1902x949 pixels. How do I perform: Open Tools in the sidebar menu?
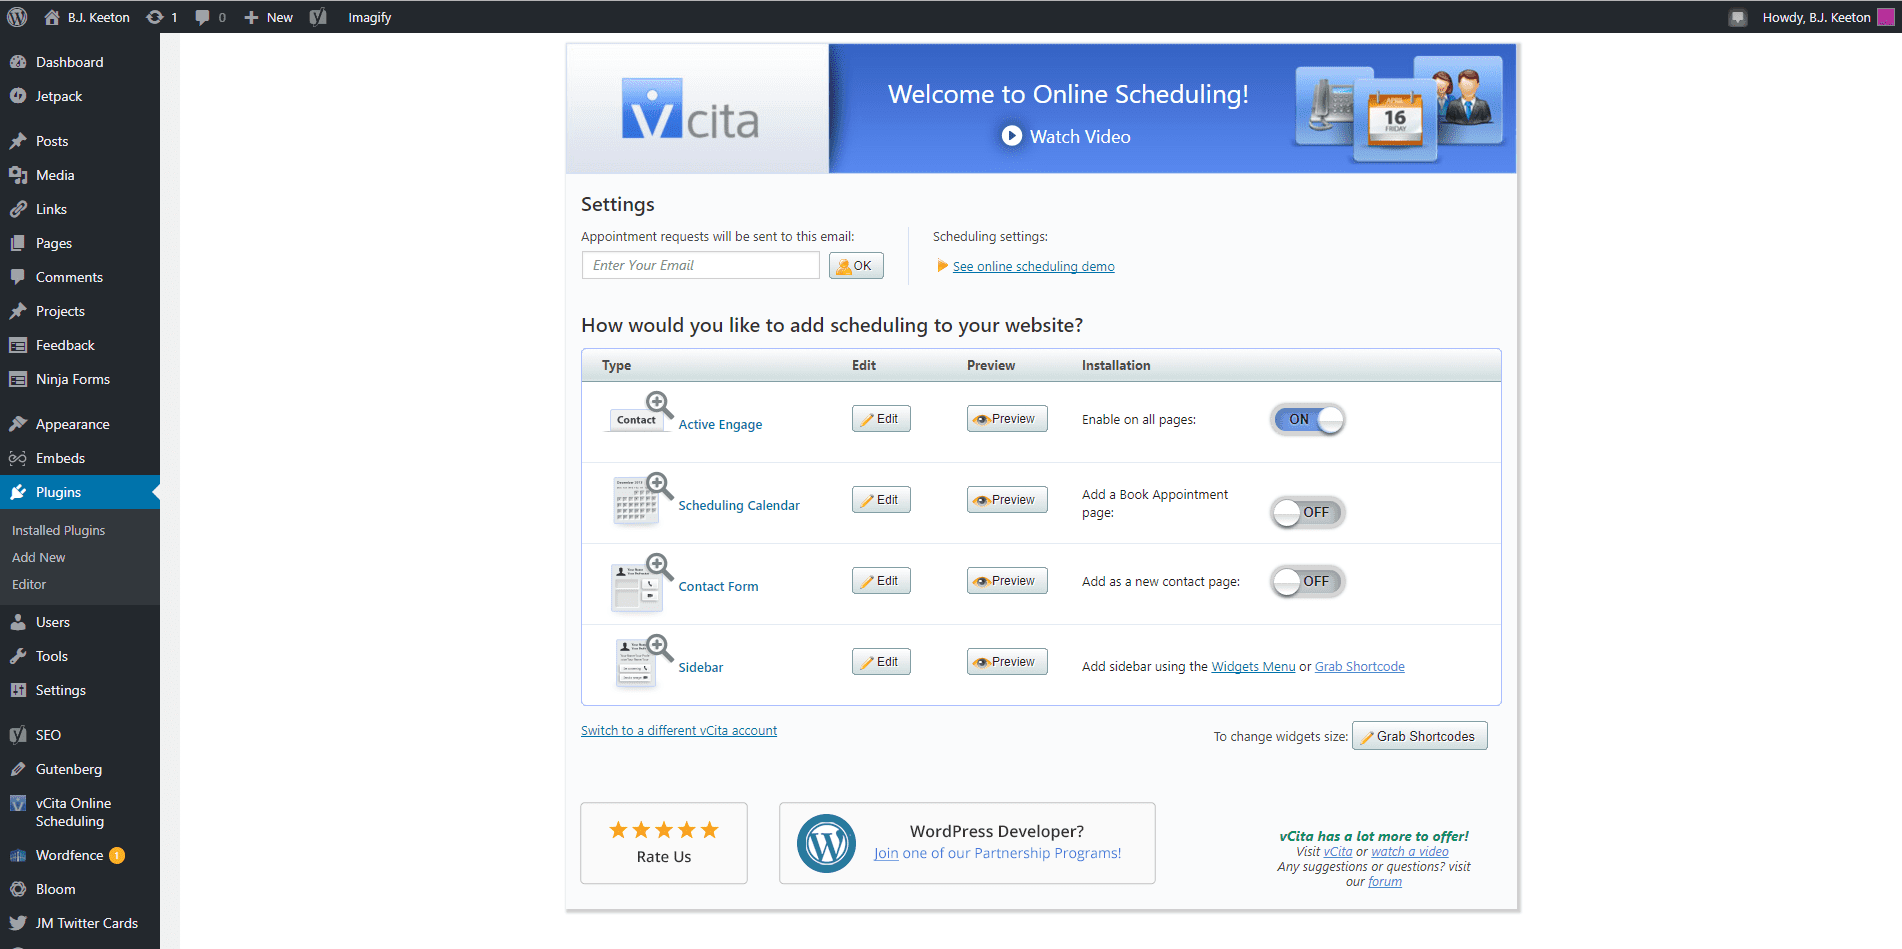click(x=80, y=656)
